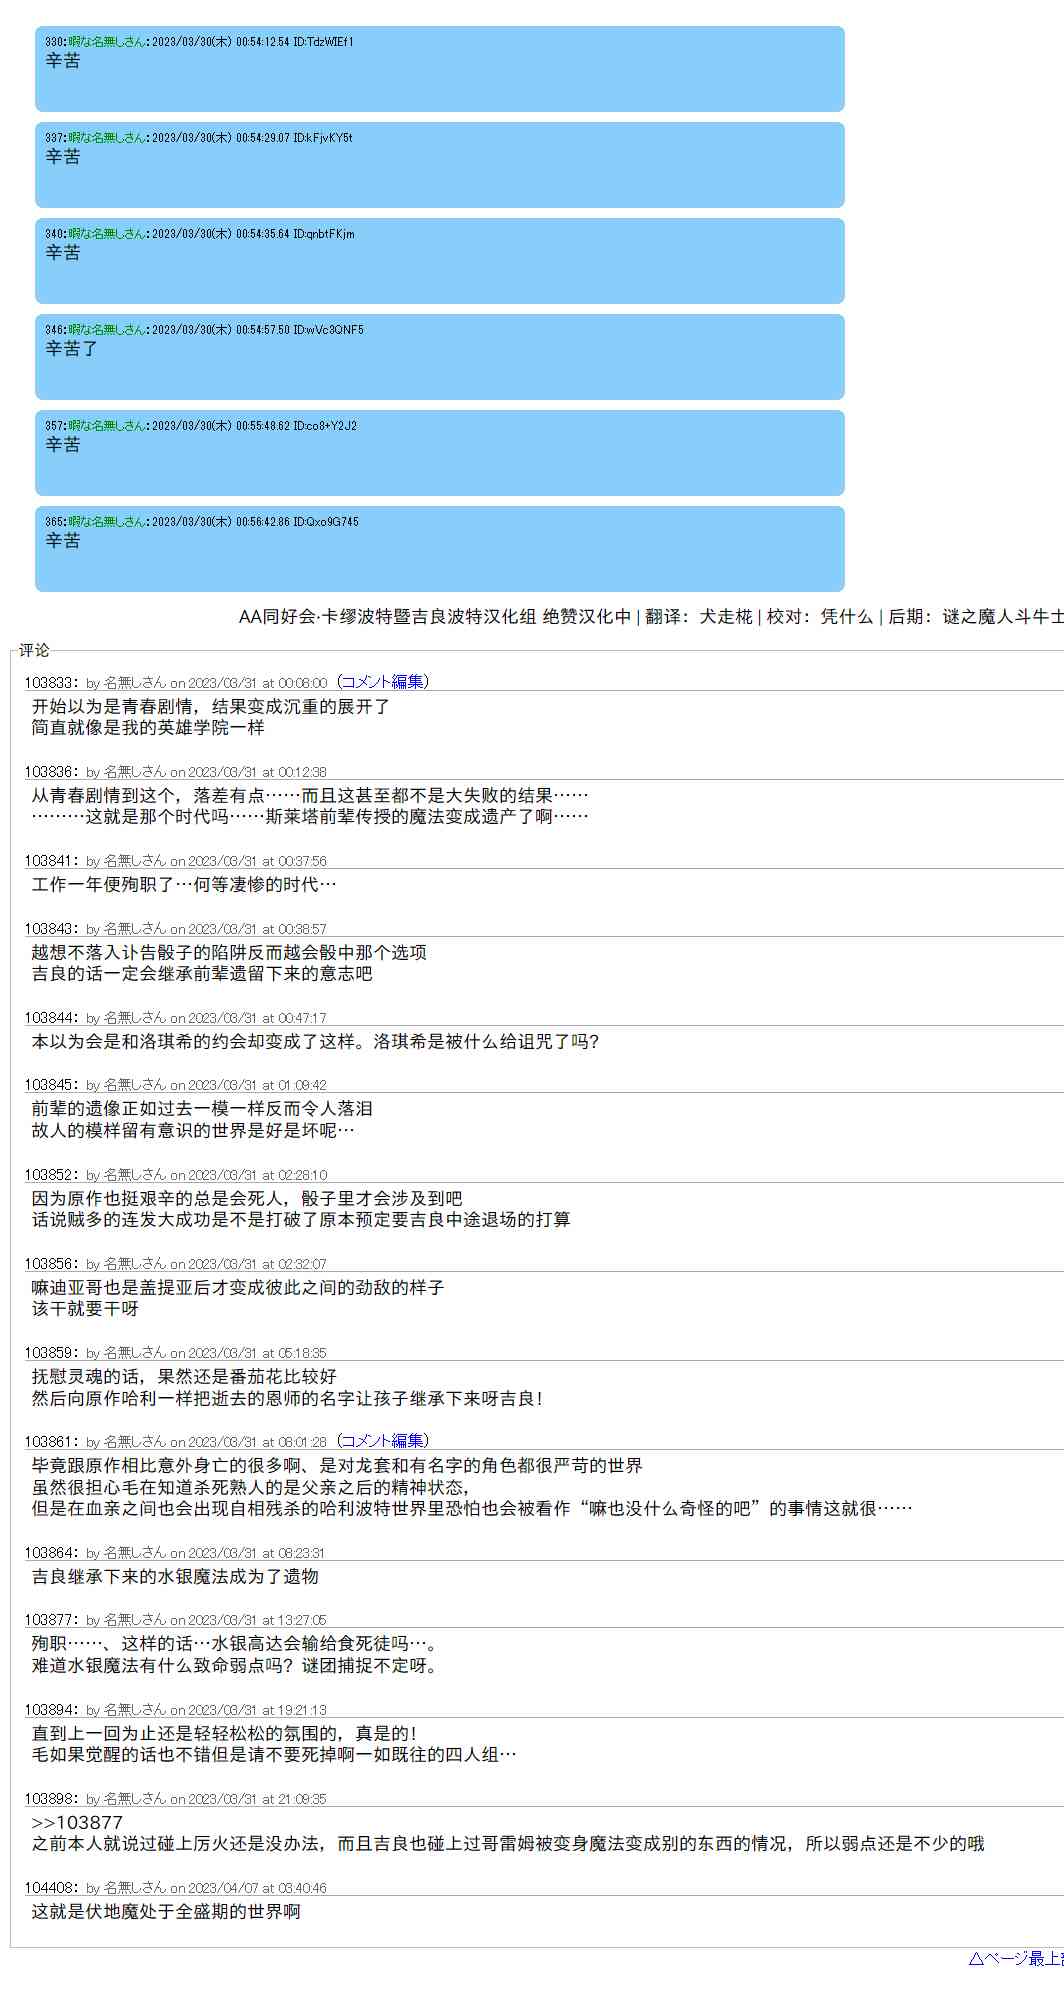
Task: Click the コメント編集 link on comment 103833
Action: 383,682
